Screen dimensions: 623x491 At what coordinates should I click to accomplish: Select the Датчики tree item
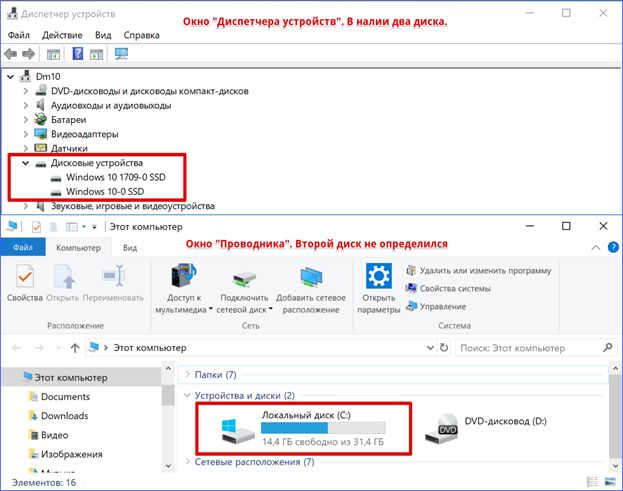pos(69,148)
